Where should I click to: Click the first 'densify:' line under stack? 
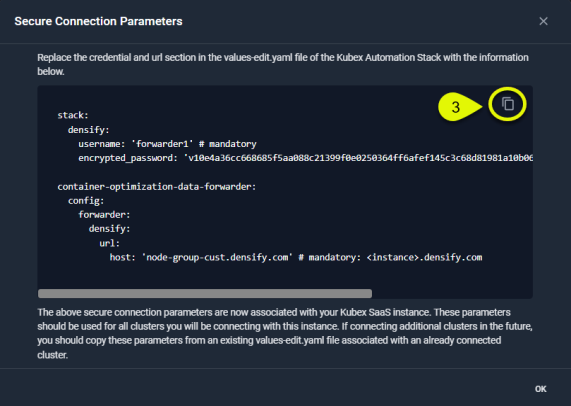[x=88, y=130]
